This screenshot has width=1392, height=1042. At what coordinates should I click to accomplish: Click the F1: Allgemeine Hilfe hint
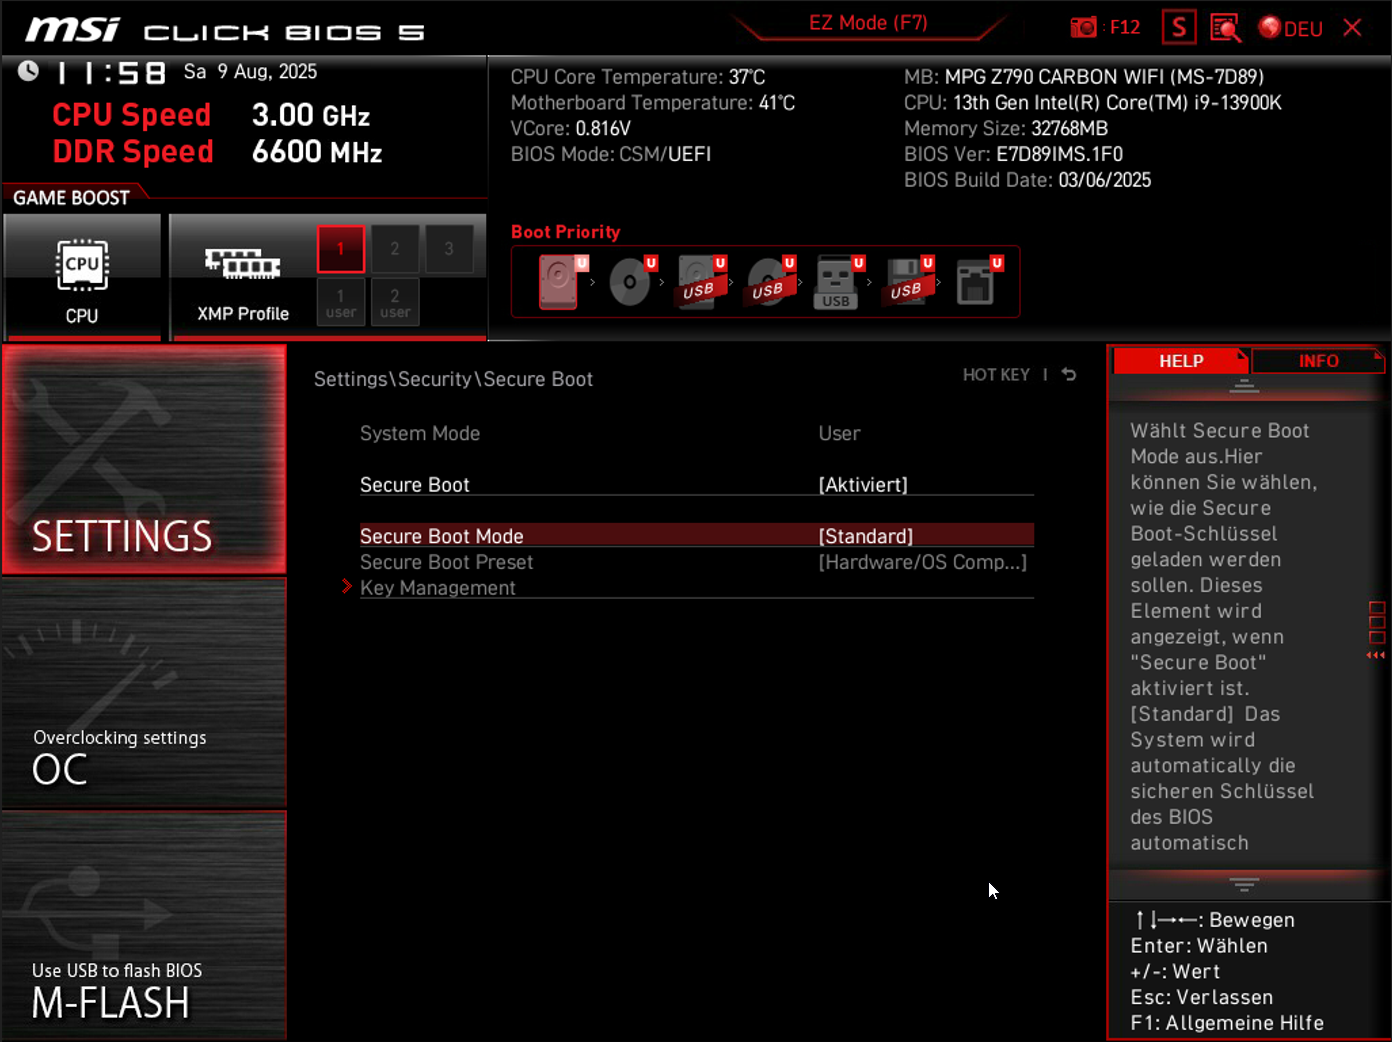1227,1023
